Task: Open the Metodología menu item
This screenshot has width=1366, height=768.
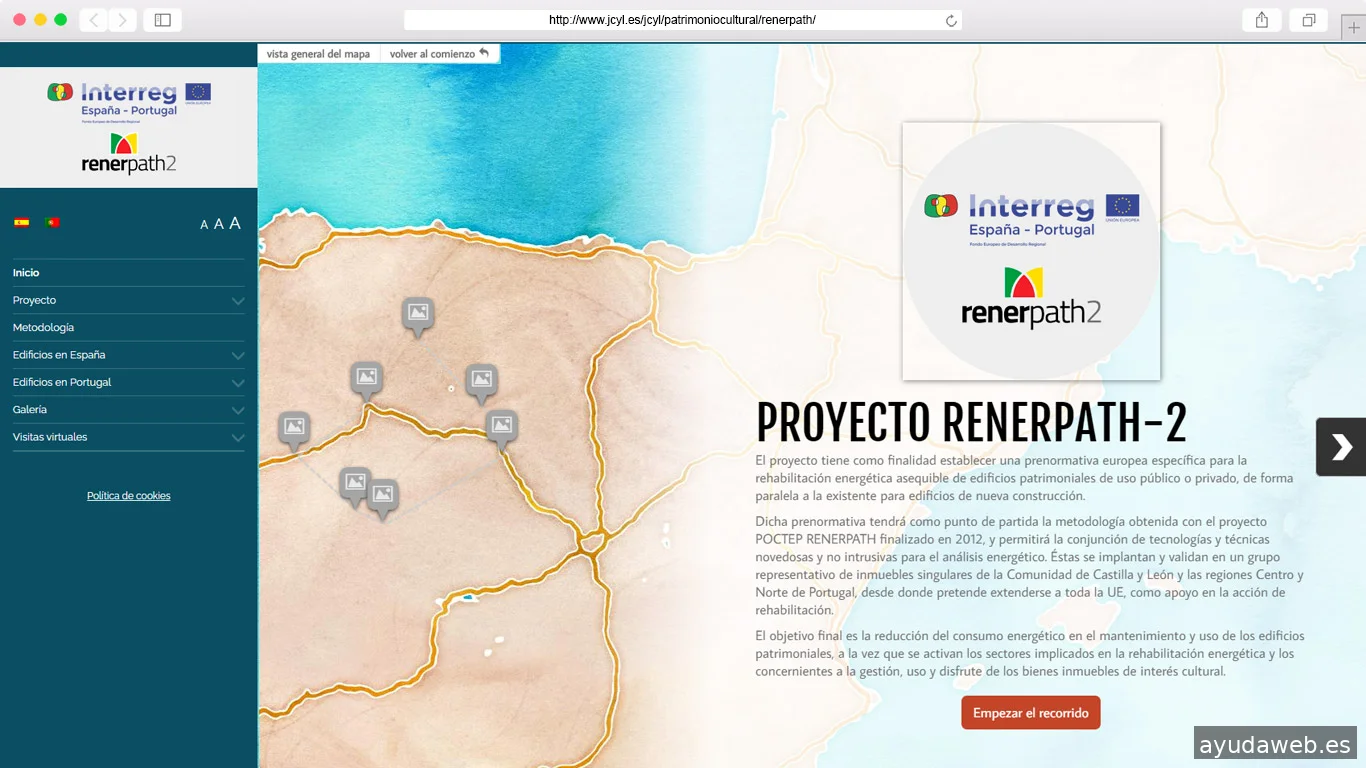Action: click(43, 328)
